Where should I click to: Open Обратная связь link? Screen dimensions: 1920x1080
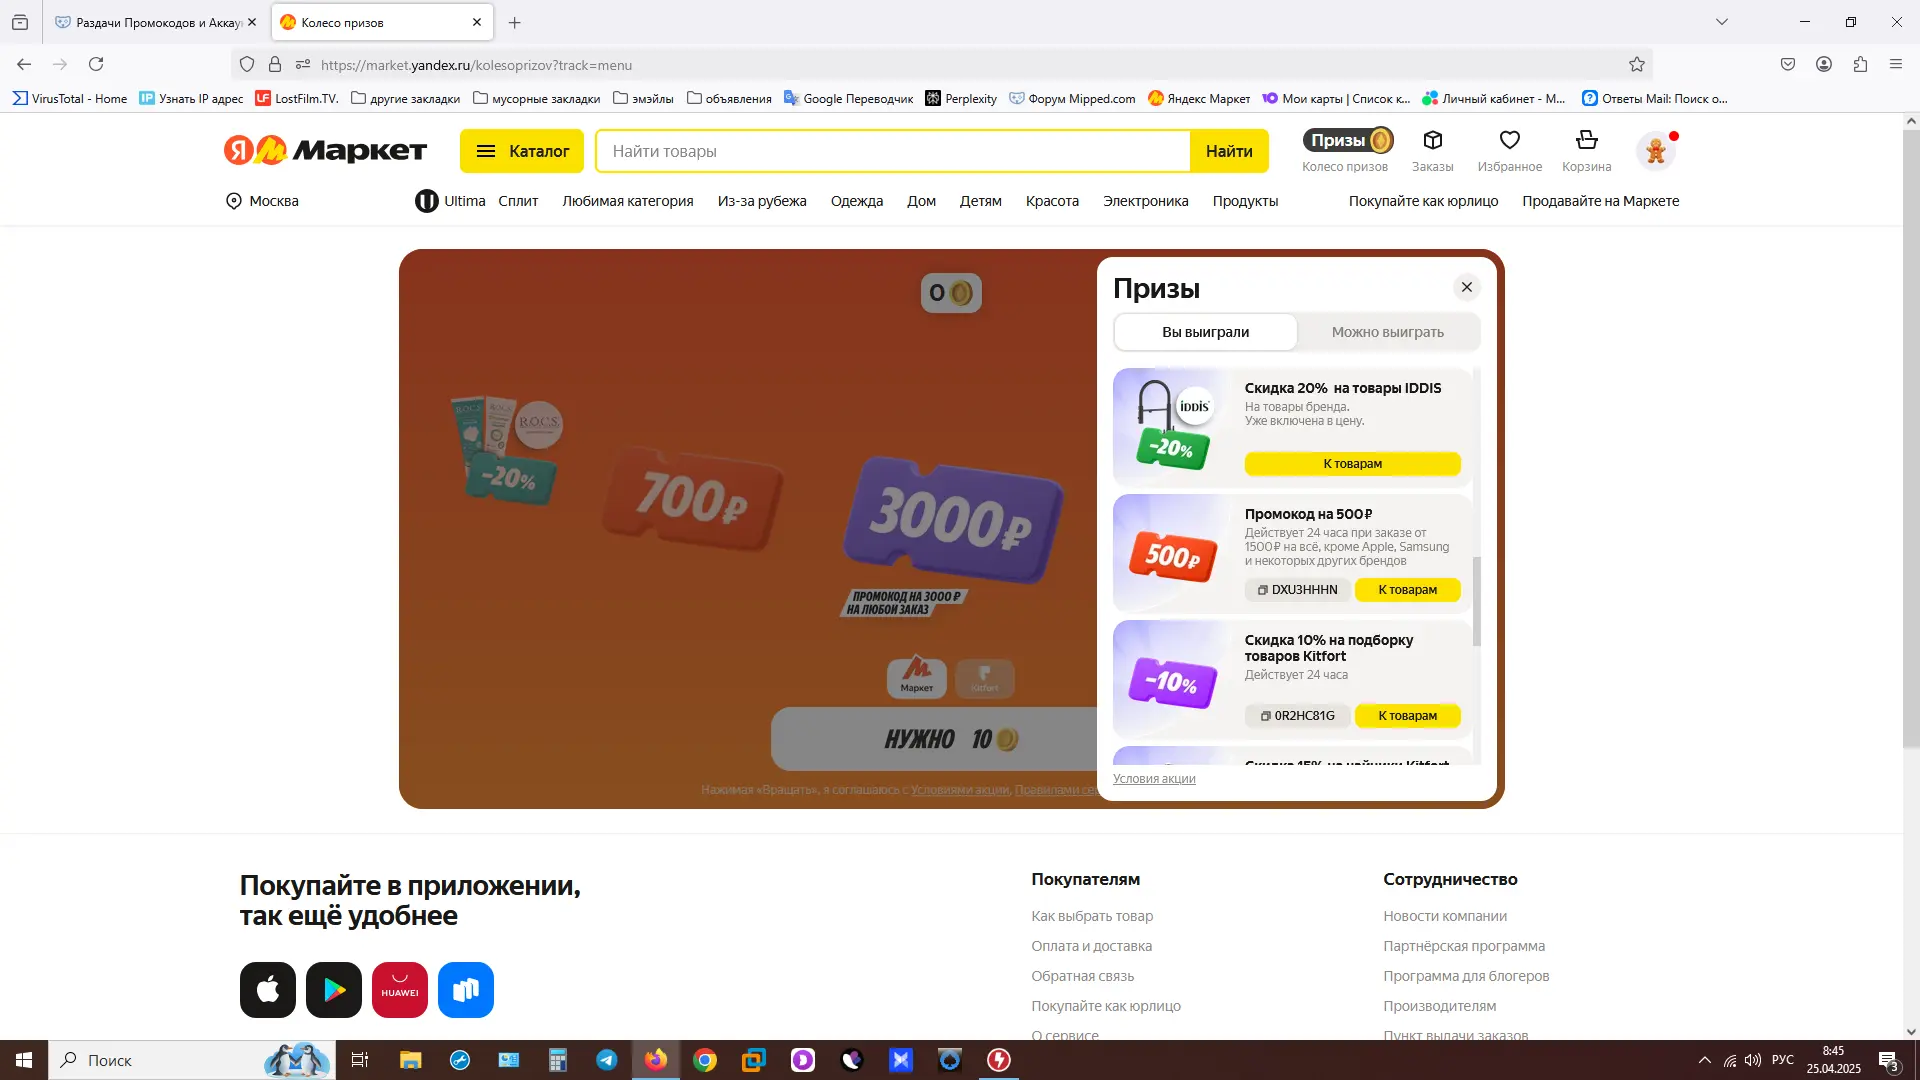coord(1083,976)
